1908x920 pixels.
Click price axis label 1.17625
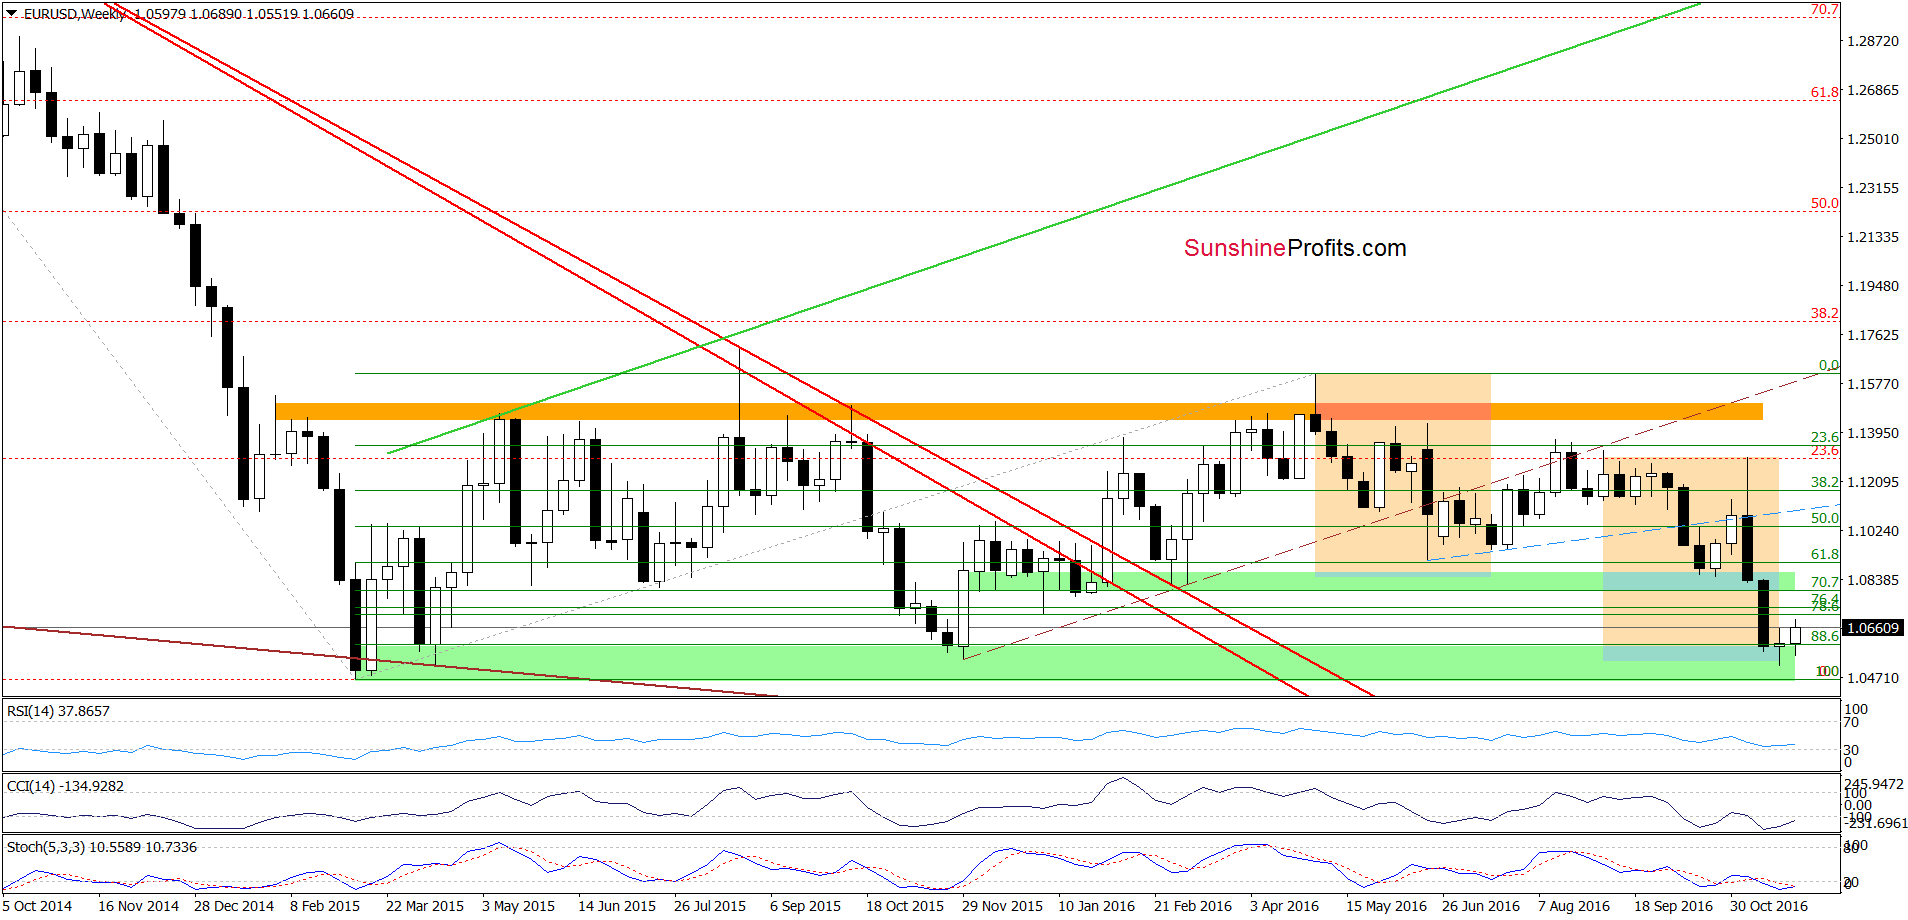pos(1872,335)
